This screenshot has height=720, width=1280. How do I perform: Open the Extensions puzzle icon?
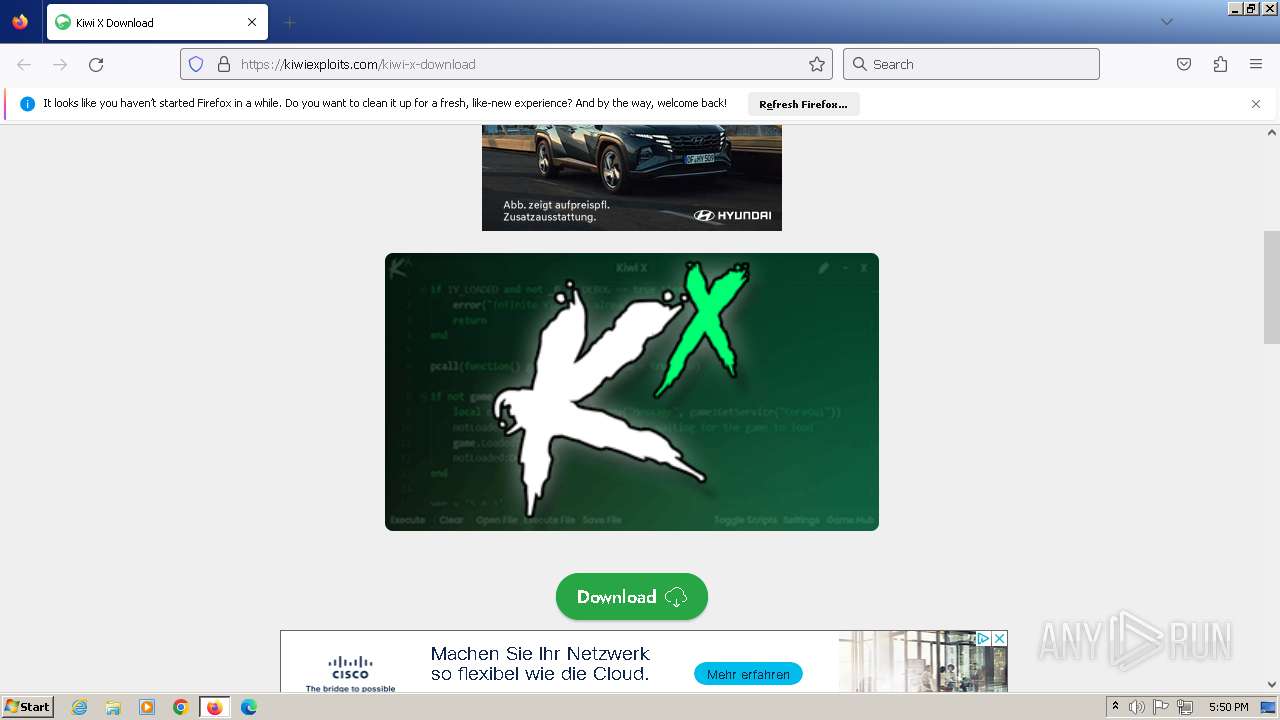[x=1220, y=64]
